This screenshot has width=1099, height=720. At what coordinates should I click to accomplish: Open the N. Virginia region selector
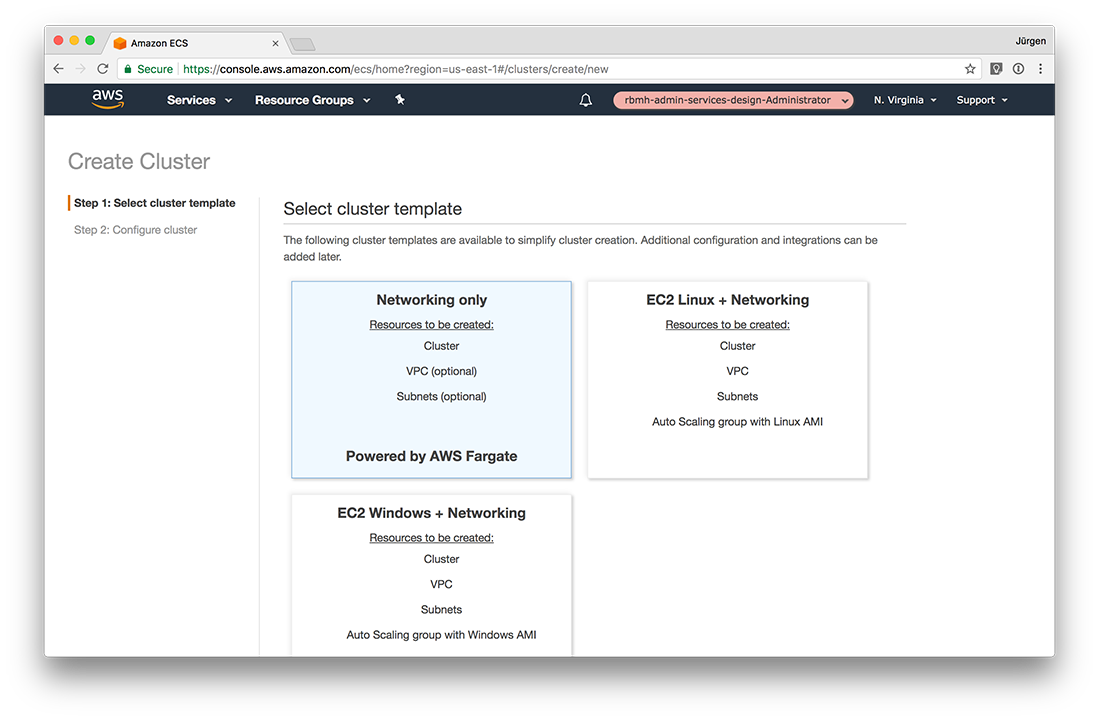(x=905, y=100)
